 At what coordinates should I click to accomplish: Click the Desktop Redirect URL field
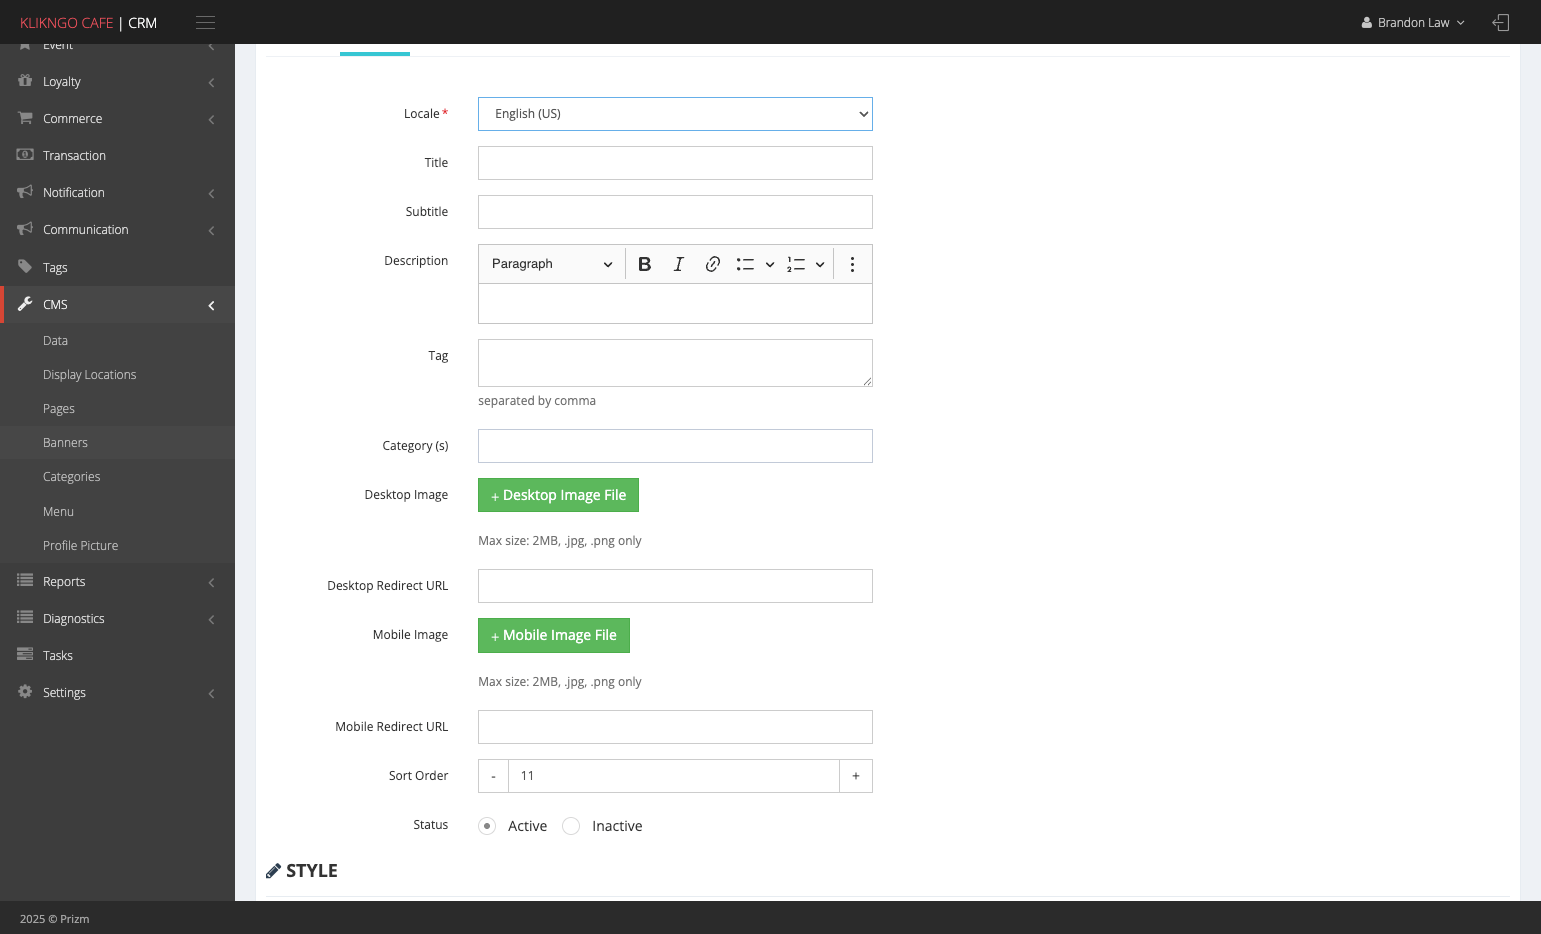675,586
